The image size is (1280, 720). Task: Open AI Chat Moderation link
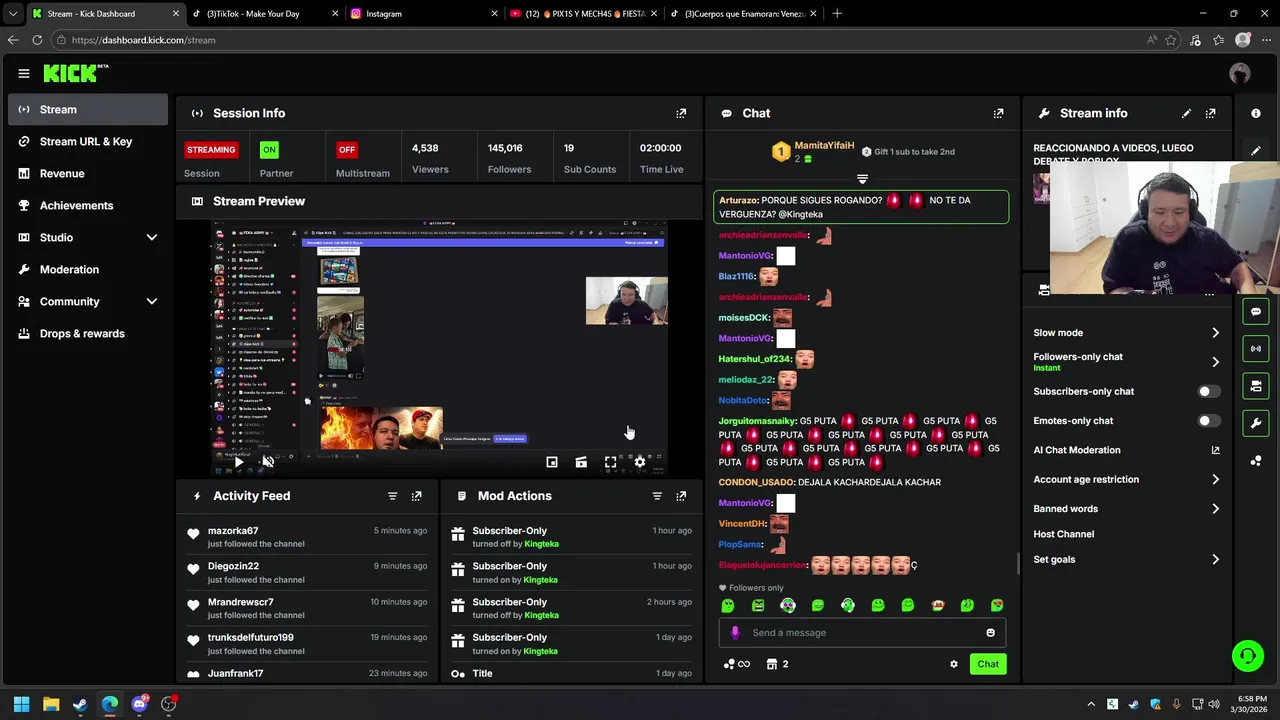point(1127,450)
